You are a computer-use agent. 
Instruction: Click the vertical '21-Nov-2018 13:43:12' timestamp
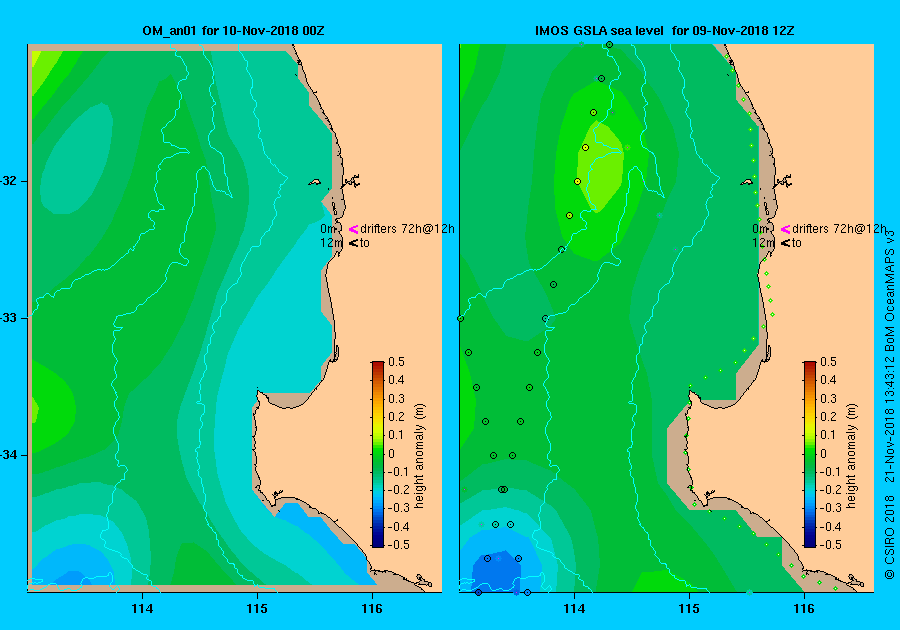[x=890, y=419]
